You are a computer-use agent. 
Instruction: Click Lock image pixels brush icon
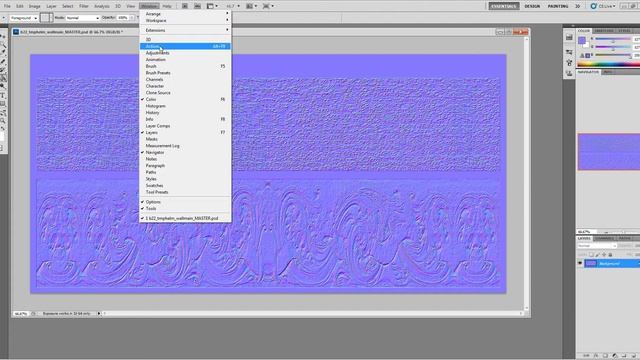pyautogui.click(x=598, y=255)
